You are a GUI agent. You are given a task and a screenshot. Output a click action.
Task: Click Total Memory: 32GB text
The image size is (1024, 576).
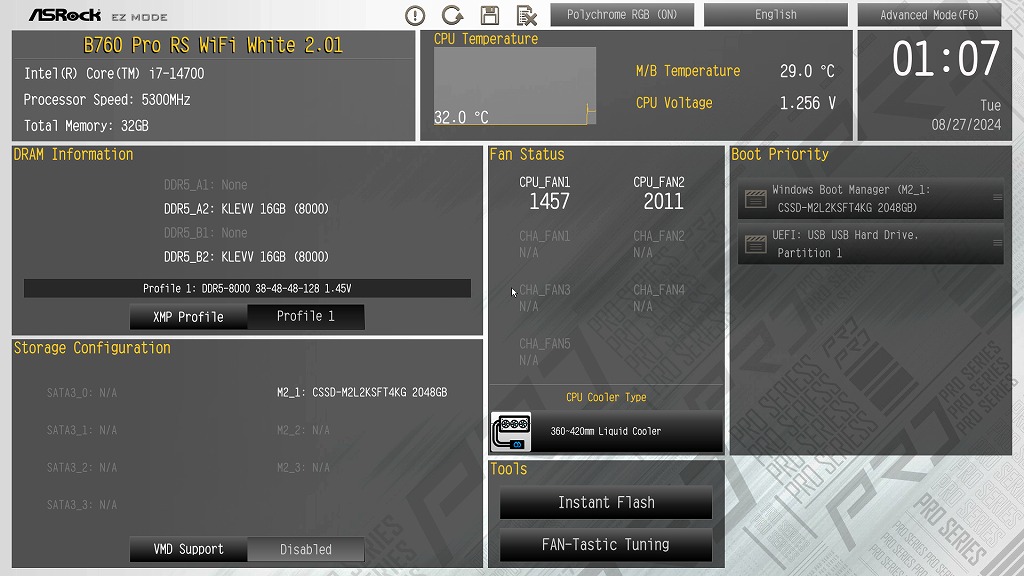pyautogui.click(x=86, y=126)
